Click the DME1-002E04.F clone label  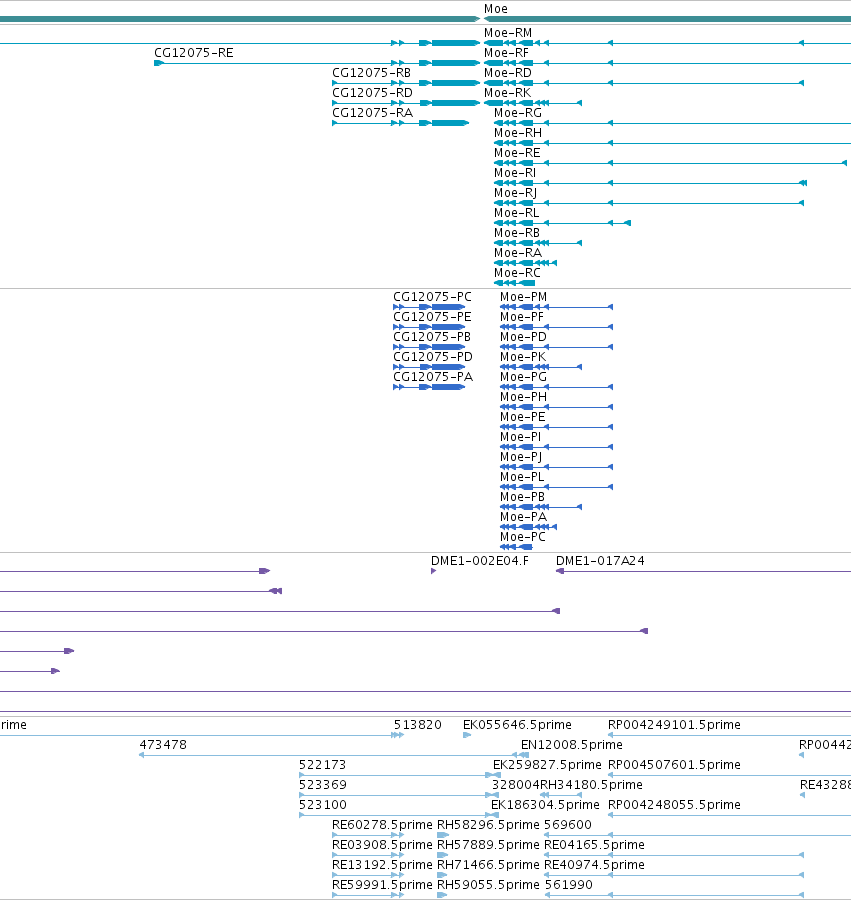(480, 561)
